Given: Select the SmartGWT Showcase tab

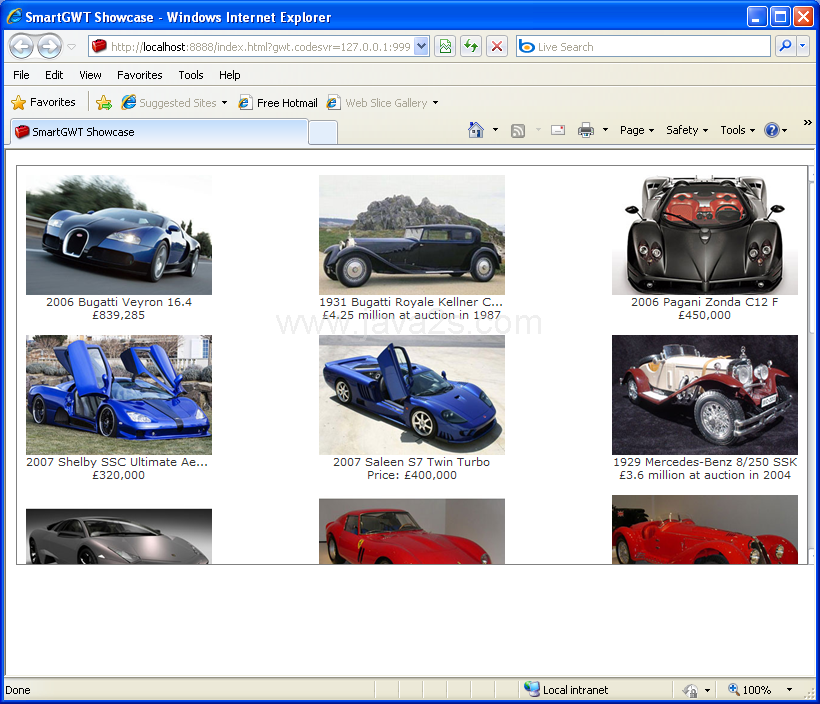Looking at the screenshot, I should (x=159, y=132).
